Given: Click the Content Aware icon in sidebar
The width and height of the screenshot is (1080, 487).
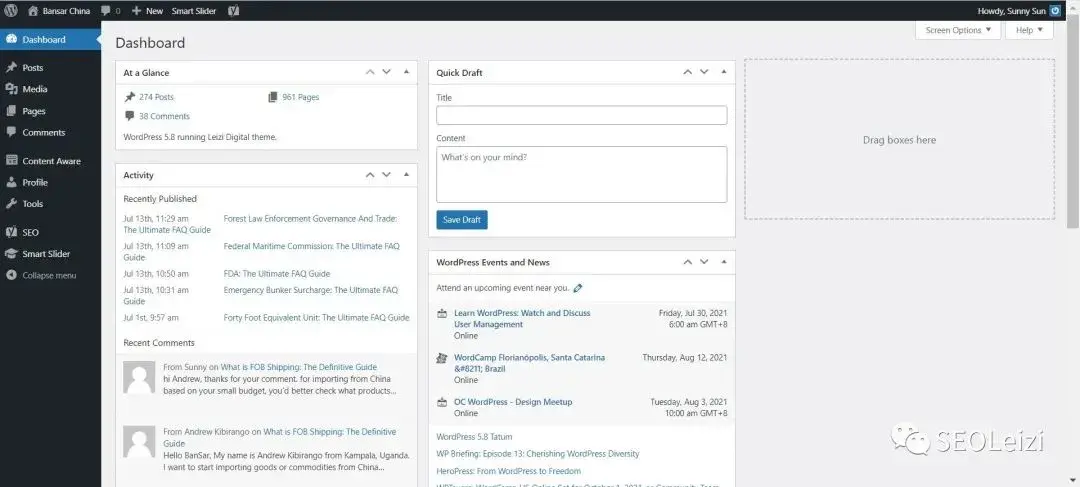Looking at the screenshot, I should pyautogui.click(x=12, y=160).
